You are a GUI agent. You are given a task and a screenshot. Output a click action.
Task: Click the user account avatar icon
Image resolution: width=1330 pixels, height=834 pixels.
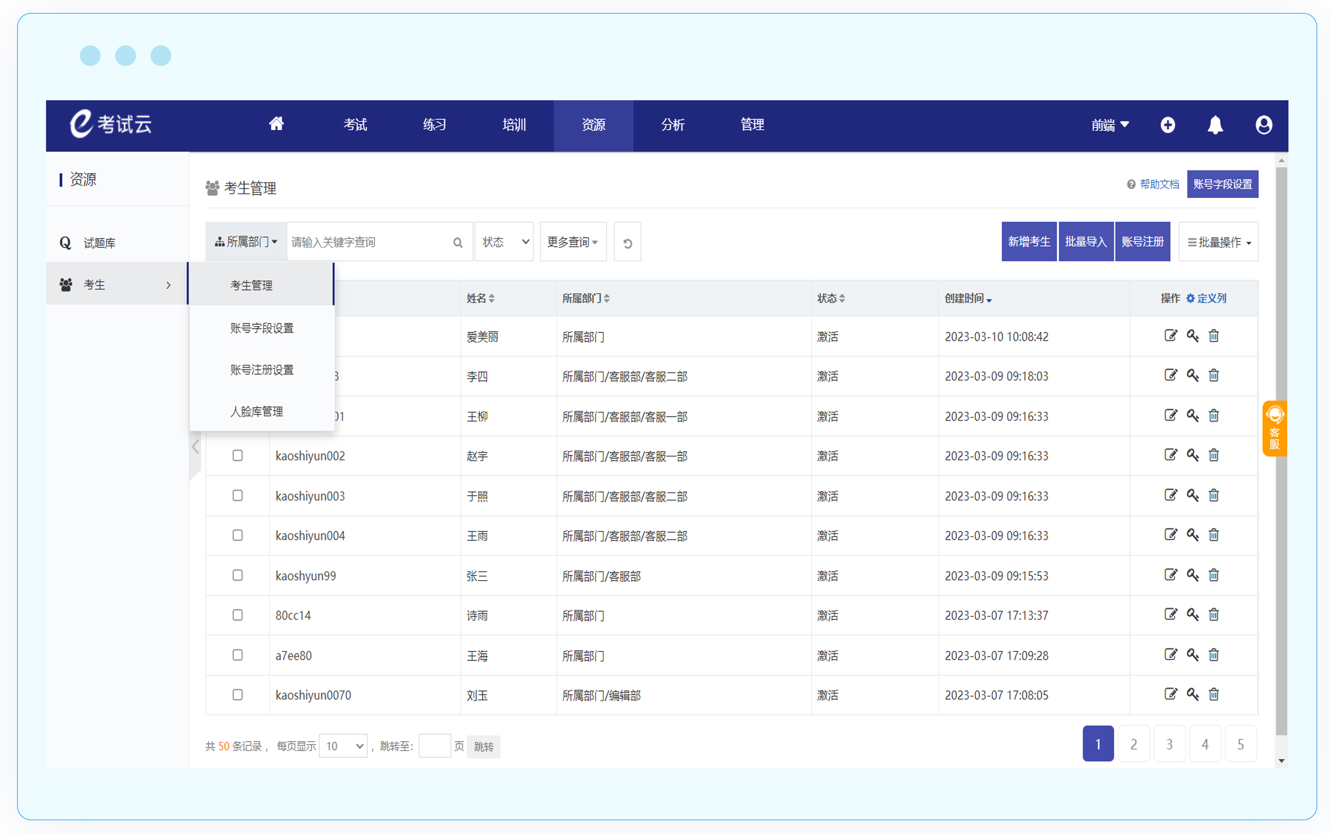click(1264, 125)
